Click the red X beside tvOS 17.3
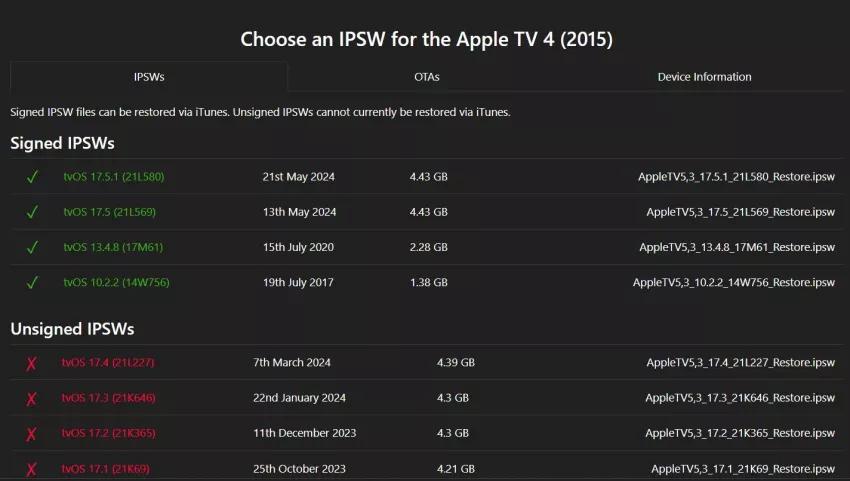 point(31,398)
